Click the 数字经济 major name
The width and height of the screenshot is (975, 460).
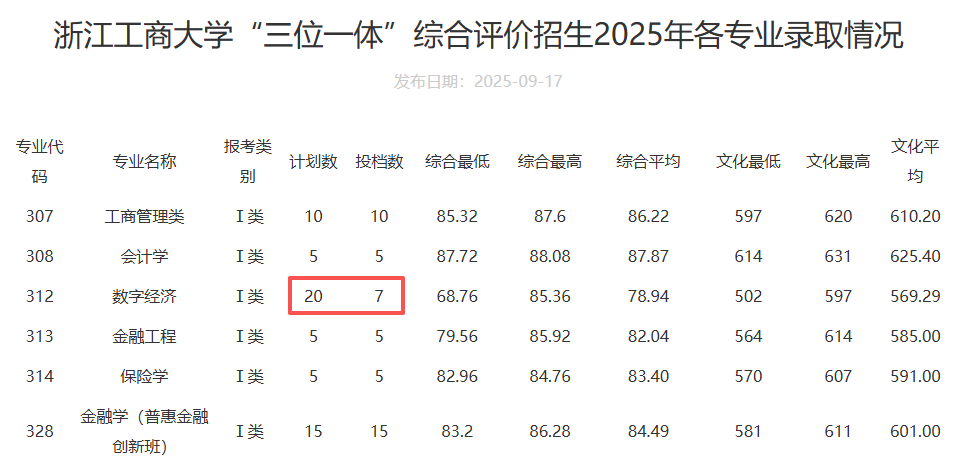(x=145, y=296)
